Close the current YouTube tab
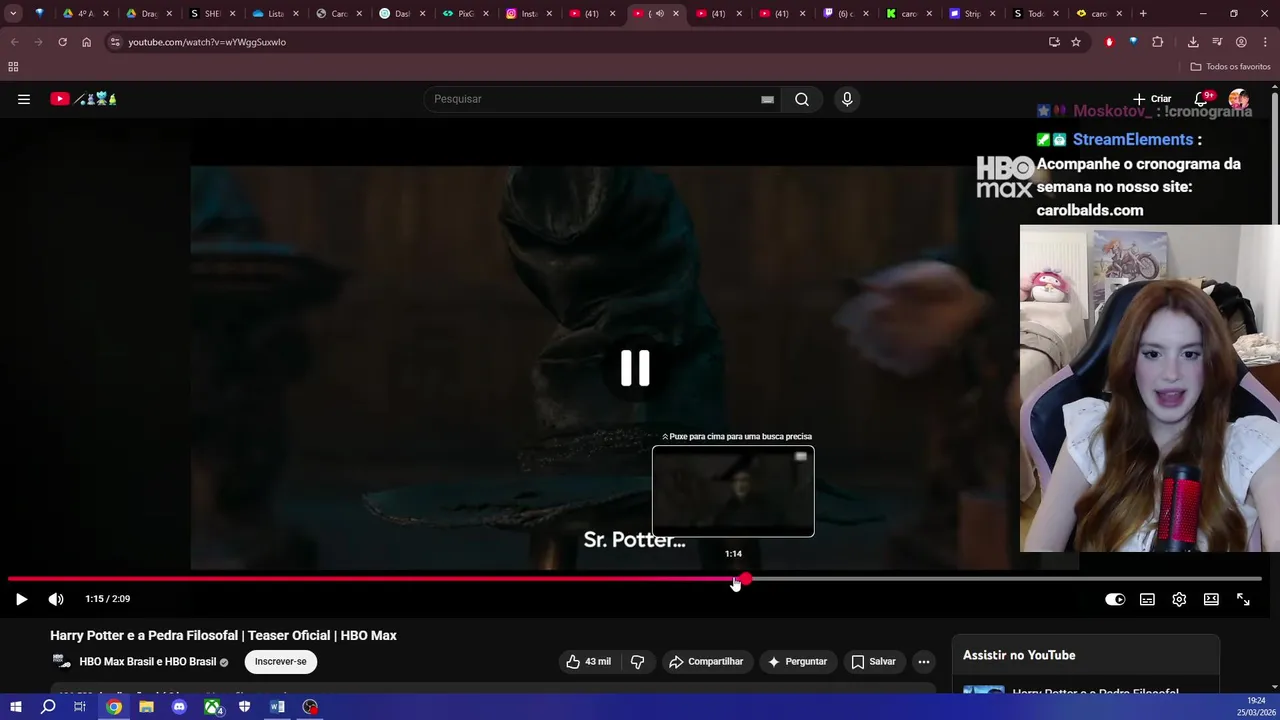The image size is (1280, 720). coord(676,14)
